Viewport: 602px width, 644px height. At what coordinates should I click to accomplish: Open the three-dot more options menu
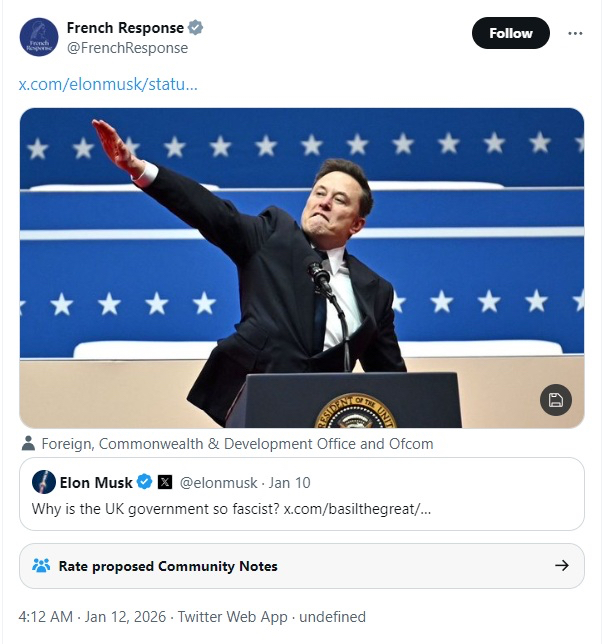click(x=575, y=33)
